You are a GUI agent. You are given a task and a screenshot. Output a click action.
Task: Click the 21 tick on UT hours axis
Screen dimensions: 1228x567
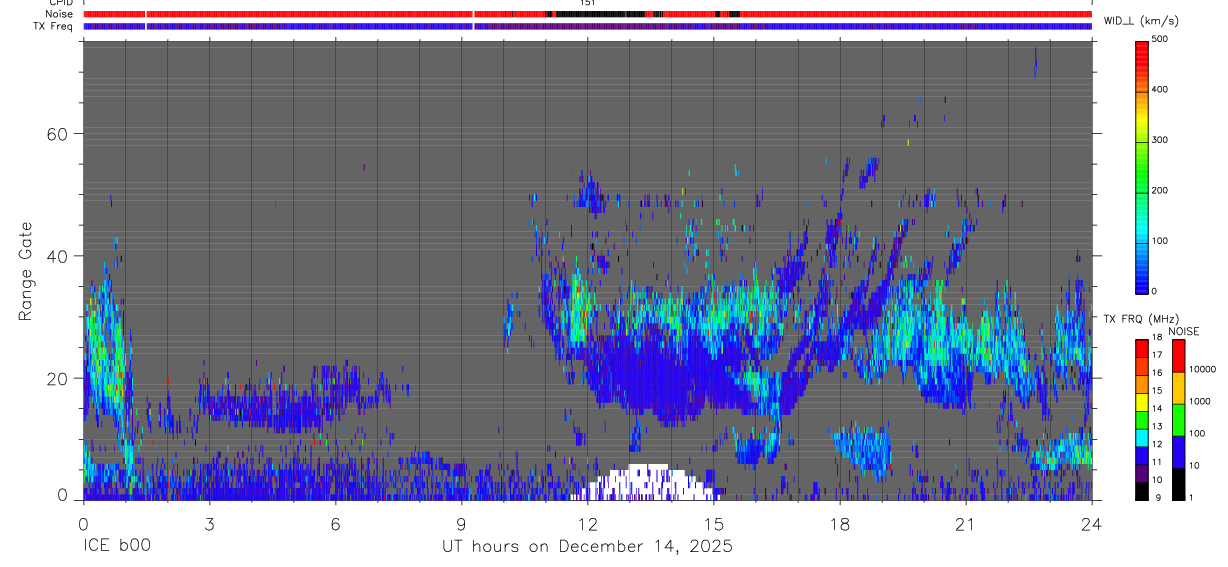pyautogui.click(x=966, y=524)
